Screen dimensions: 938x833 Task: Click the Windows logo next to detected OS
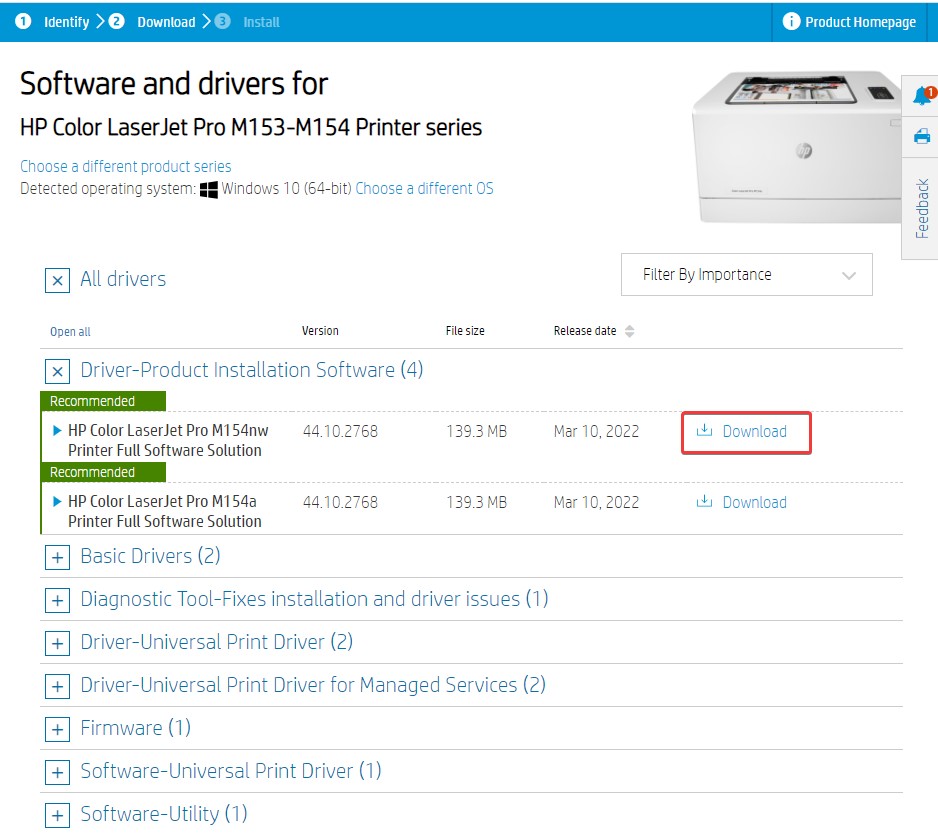coord(209,188)
